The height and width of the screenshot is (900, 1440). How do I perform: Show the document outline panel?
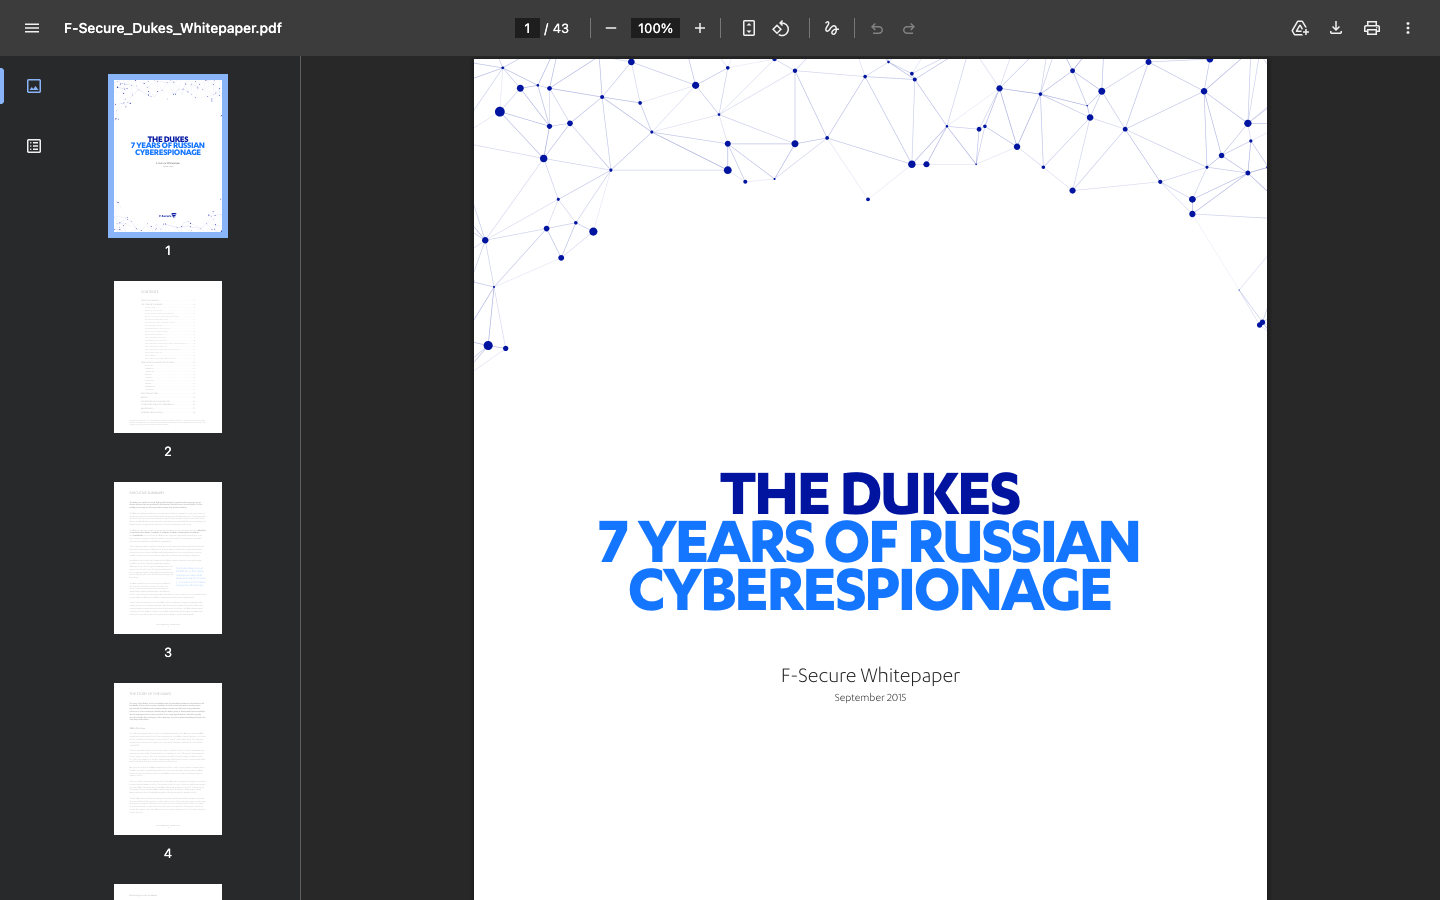click(x=33, y=145)
